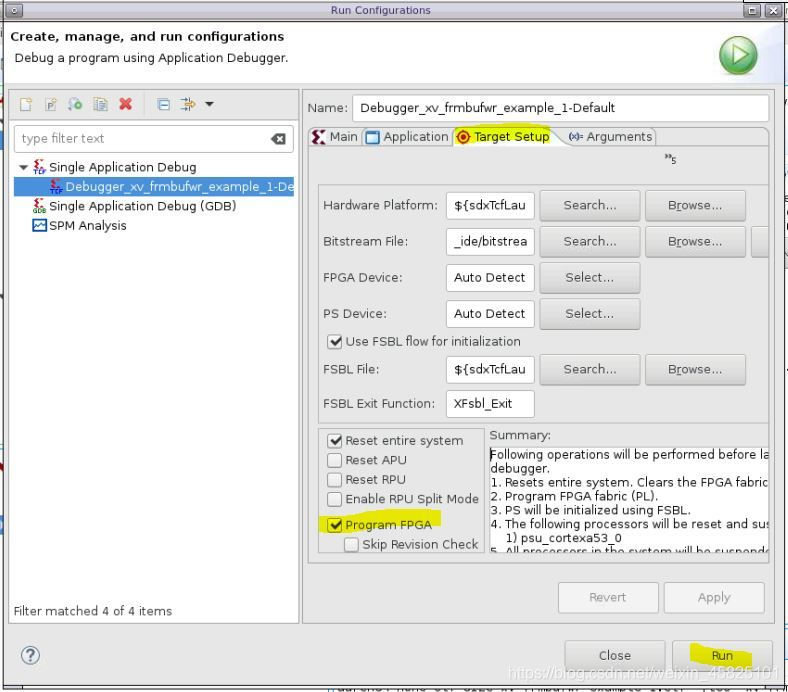Click the PS Device Auto Detect field
788x692 pixels.
click(x=490, y=314)
